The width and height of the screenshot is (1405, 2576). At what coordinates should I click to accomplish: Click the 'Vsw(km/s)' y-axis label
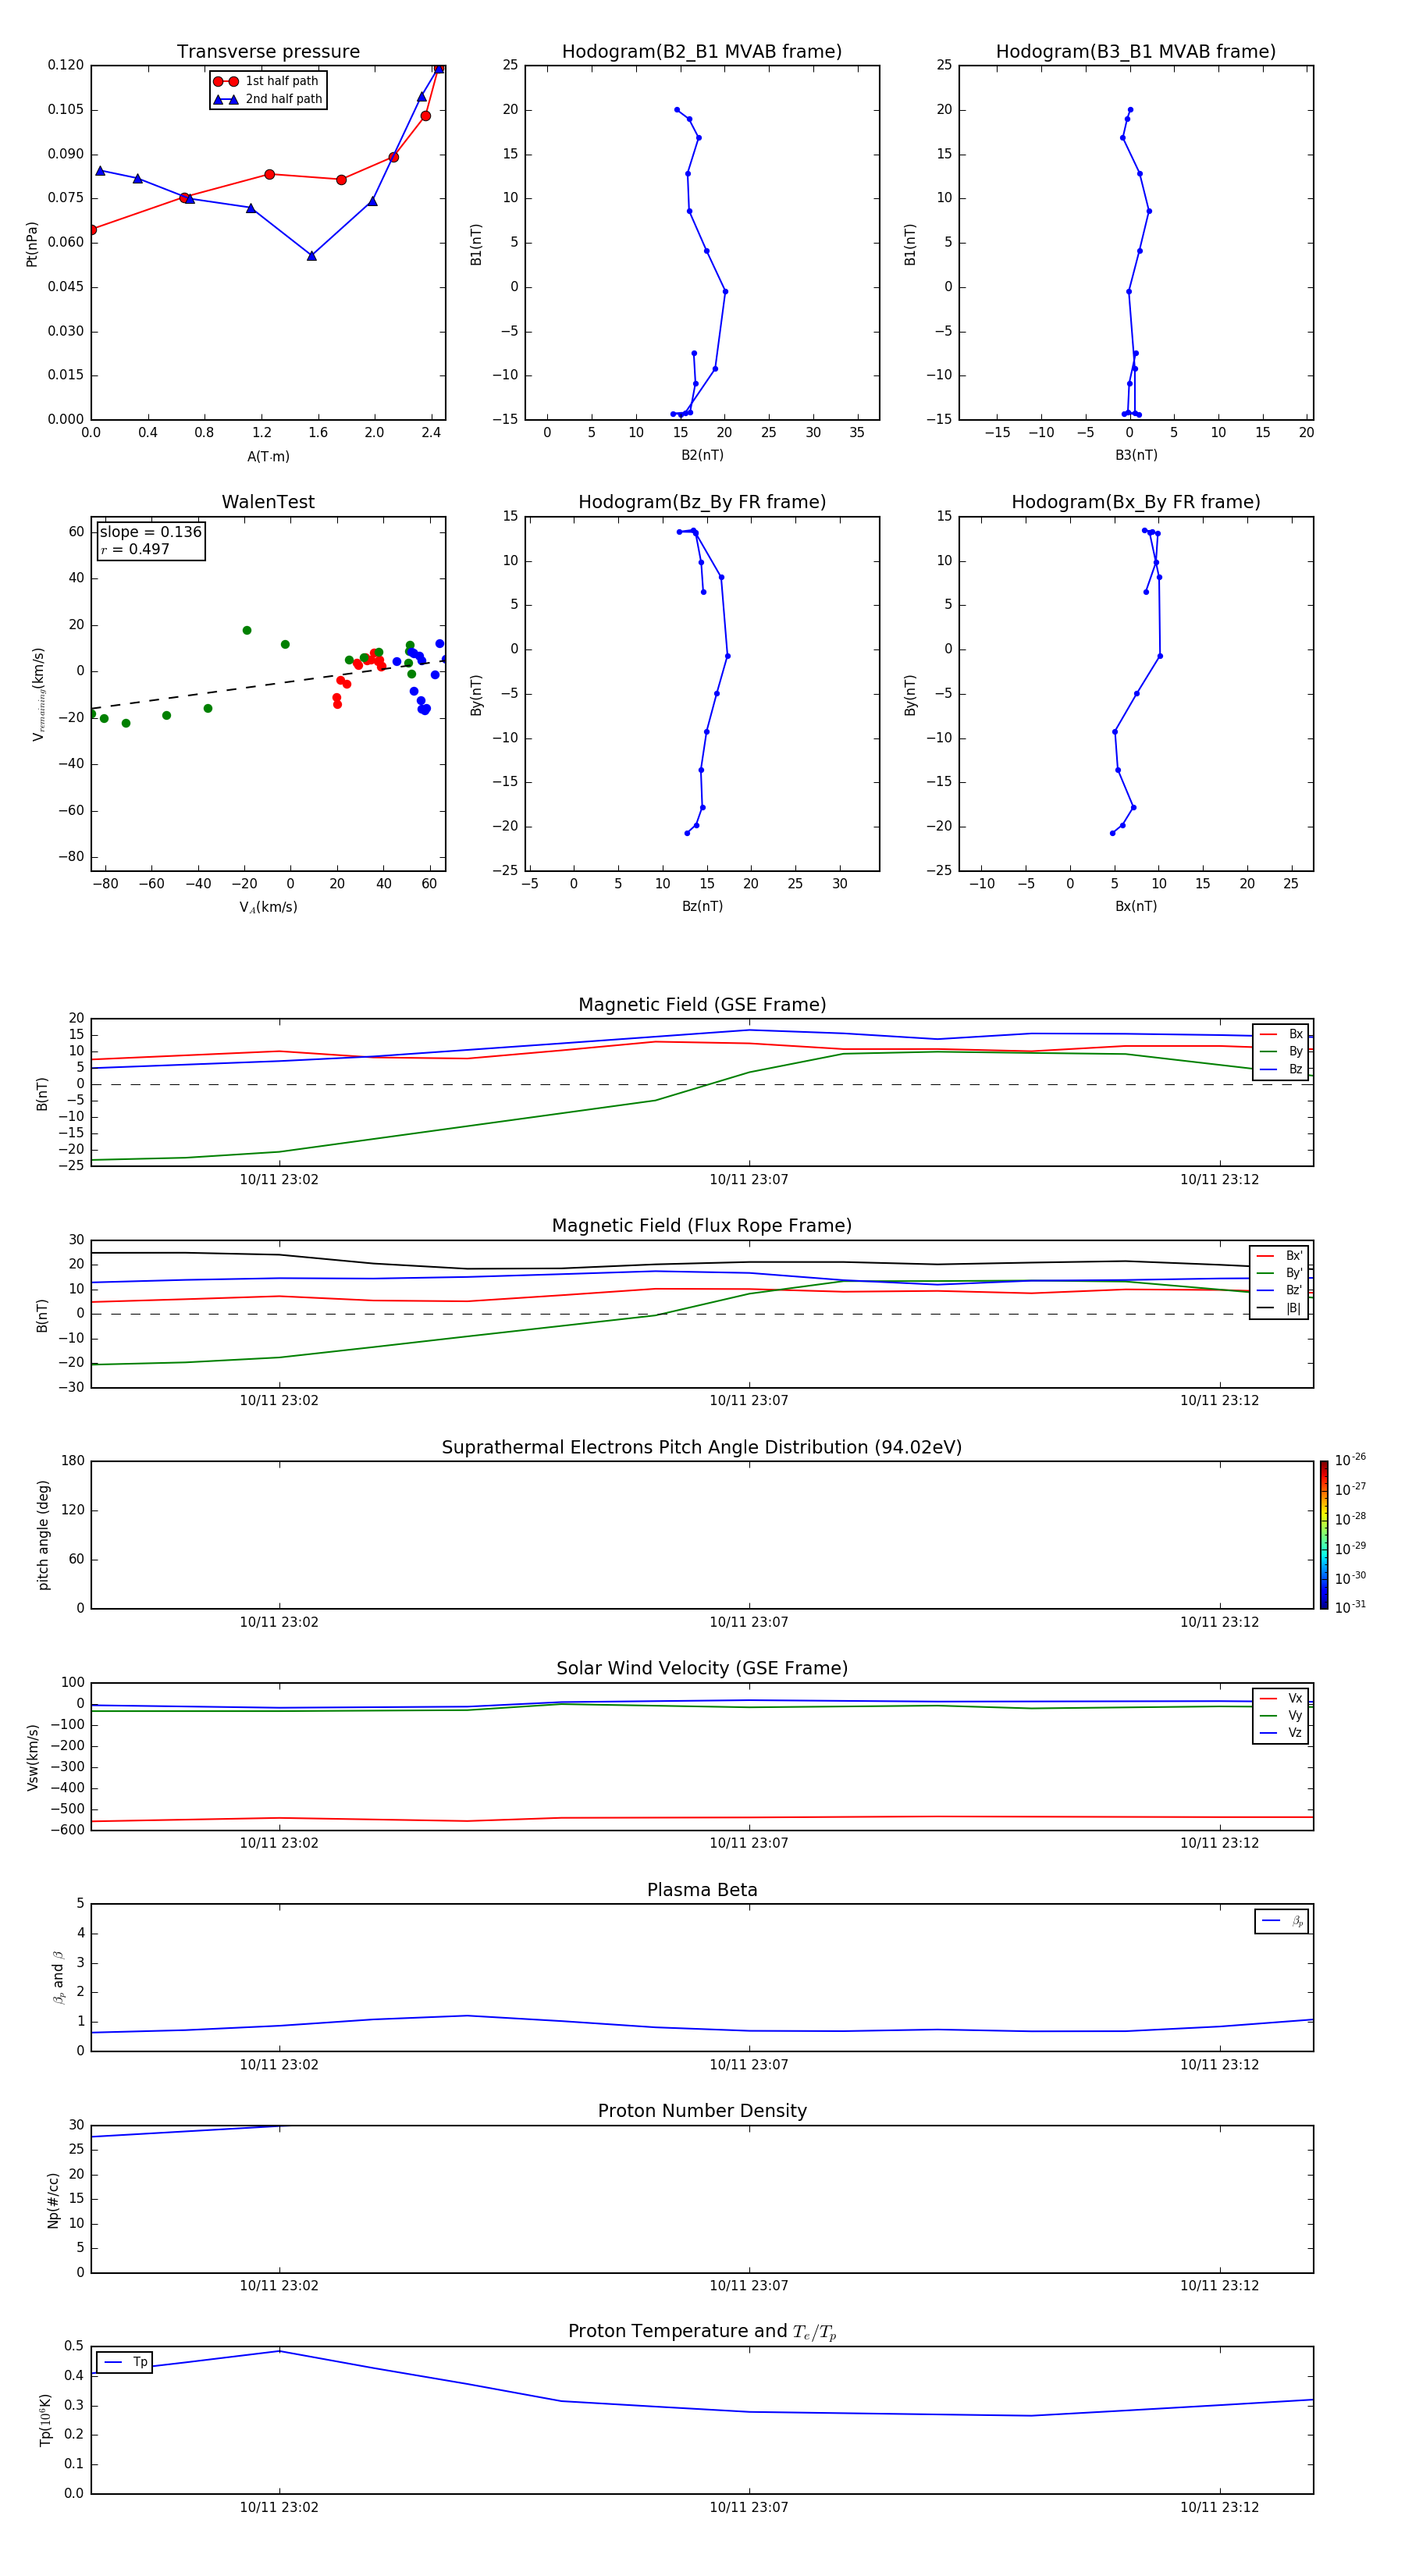[33, 1757]
